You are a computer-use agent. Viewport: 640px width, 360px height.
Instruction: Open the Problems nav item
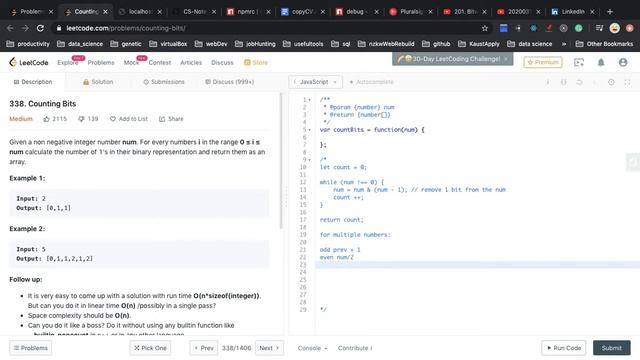tap(101, 62)
